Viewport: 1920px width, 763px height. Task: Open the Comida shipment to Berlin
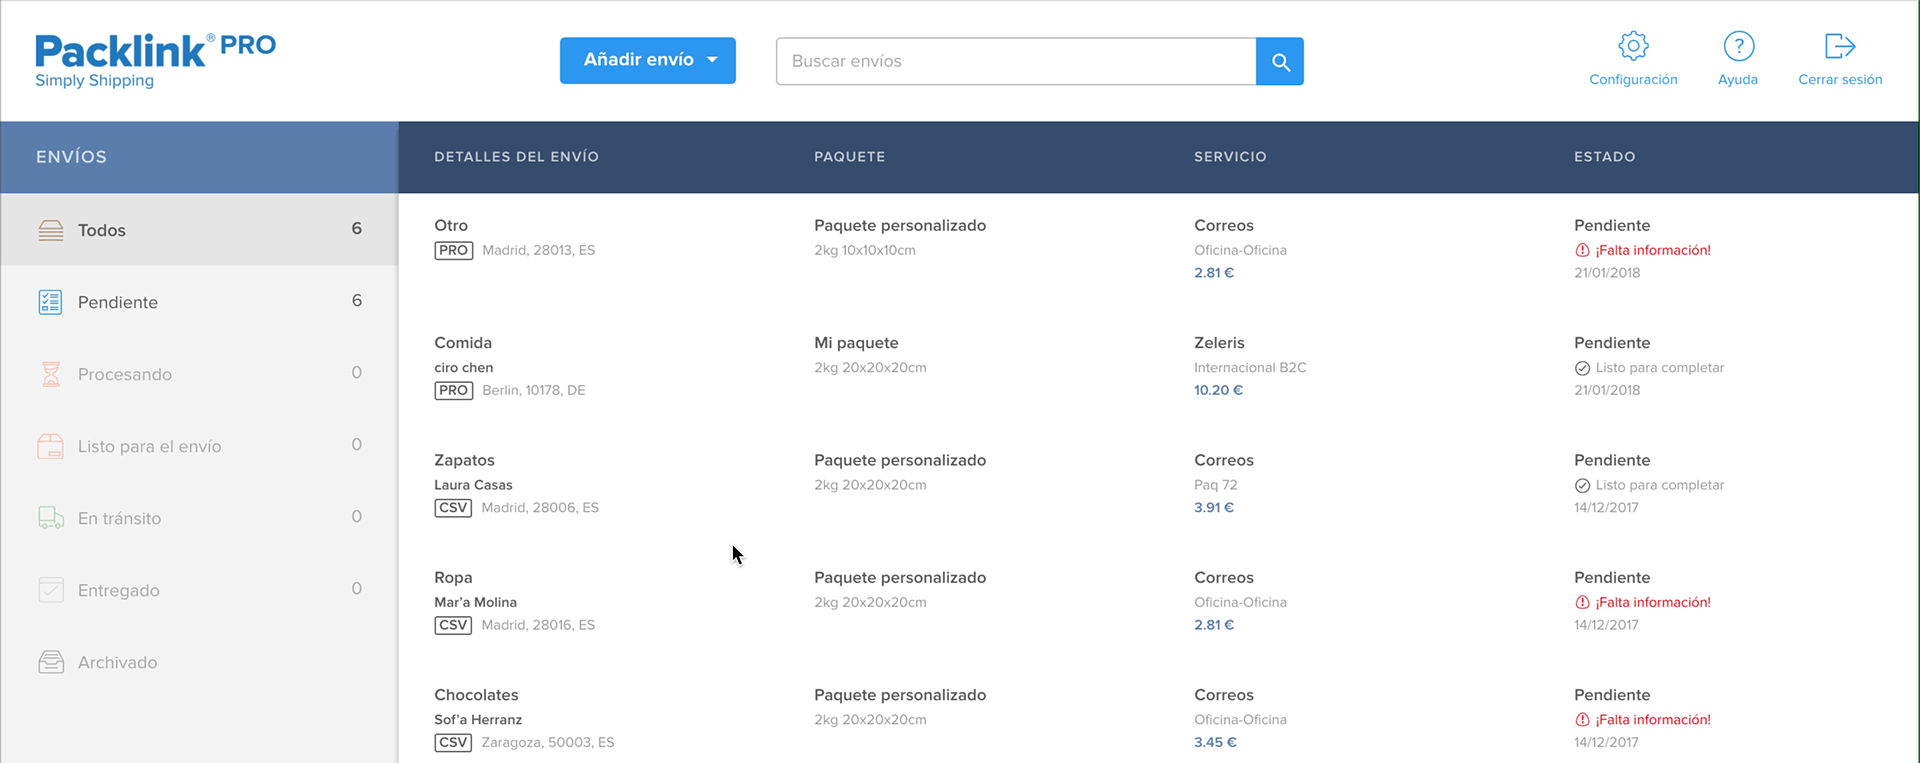1158,366
